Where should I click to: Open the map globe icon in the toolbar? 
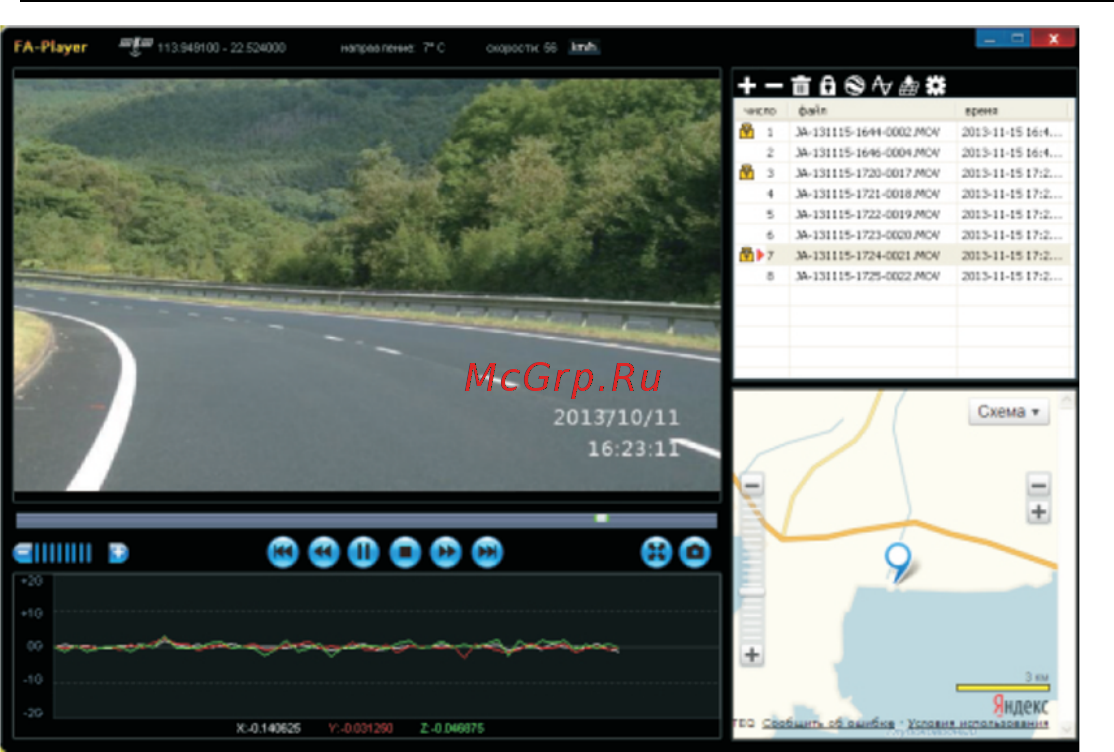point(855,86)
